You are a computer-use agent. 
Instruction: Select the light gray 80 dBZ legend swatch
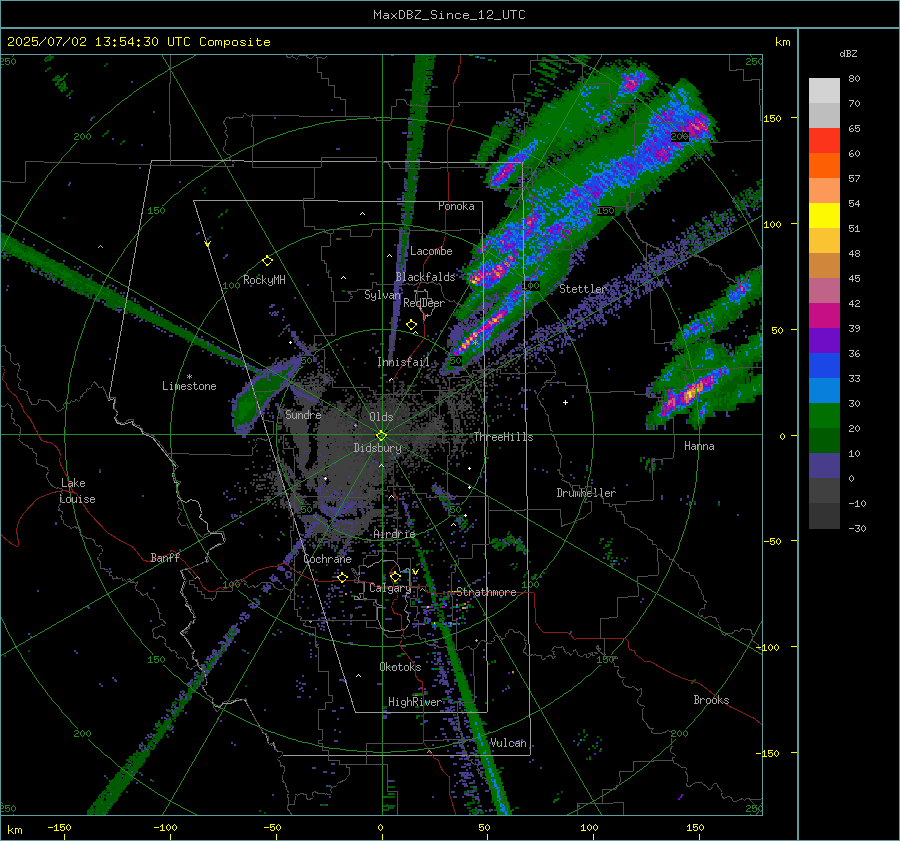(x=824, y=90)
